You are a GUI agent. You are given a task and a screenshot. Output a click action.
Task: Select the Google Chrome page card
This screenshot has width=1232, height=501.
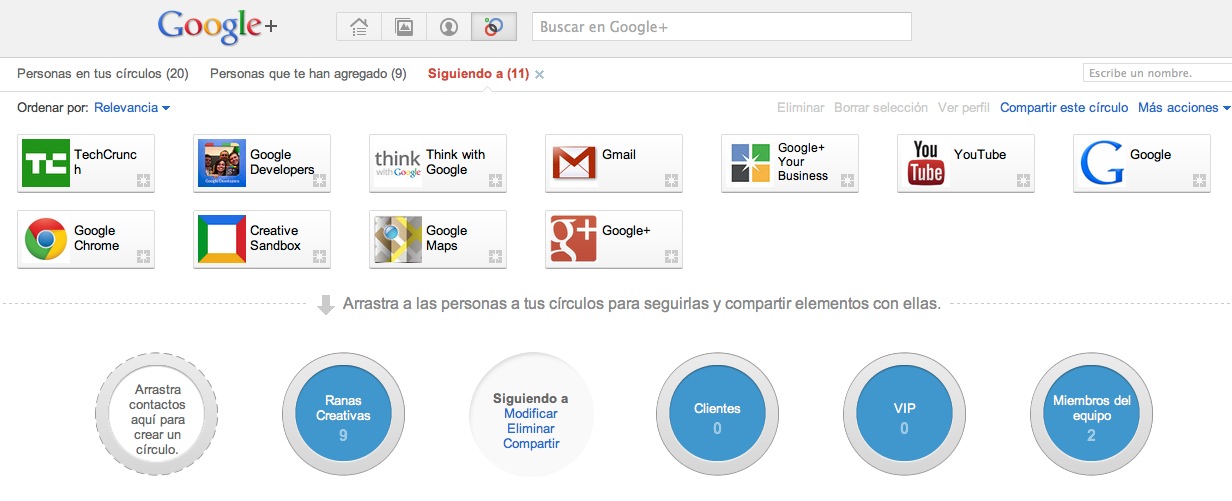[86, 239]
